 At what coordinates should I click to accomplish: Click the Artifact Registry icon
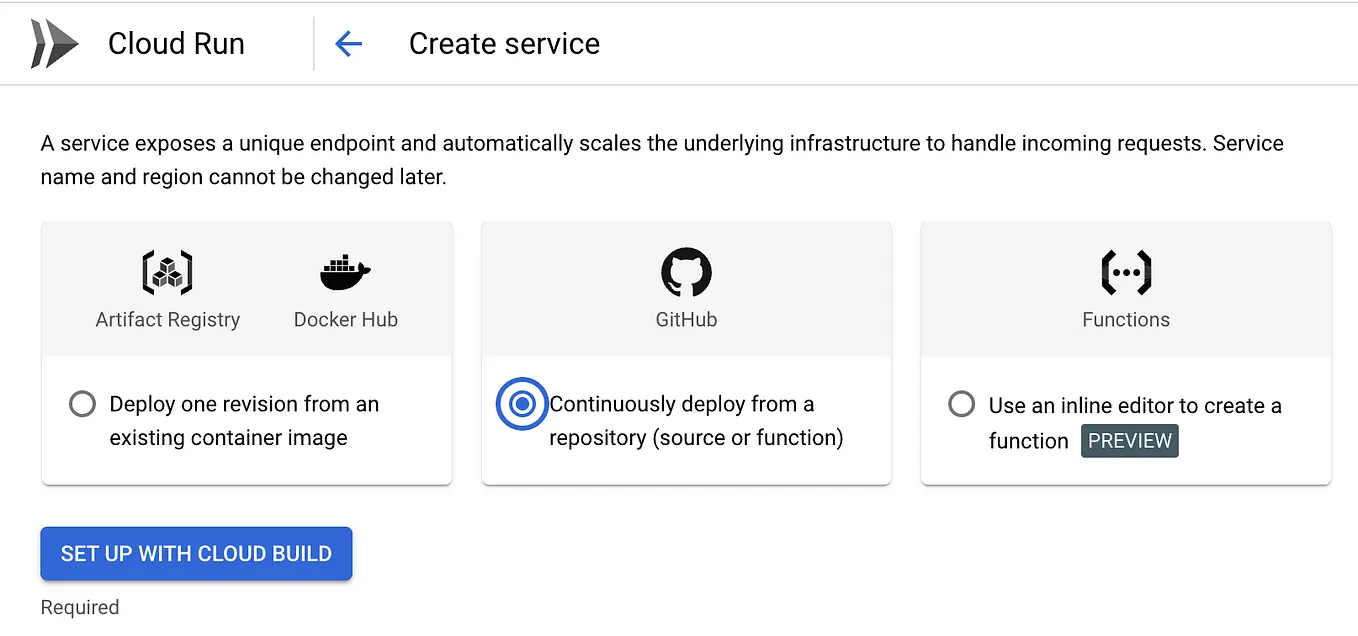[x=167, y=272]
